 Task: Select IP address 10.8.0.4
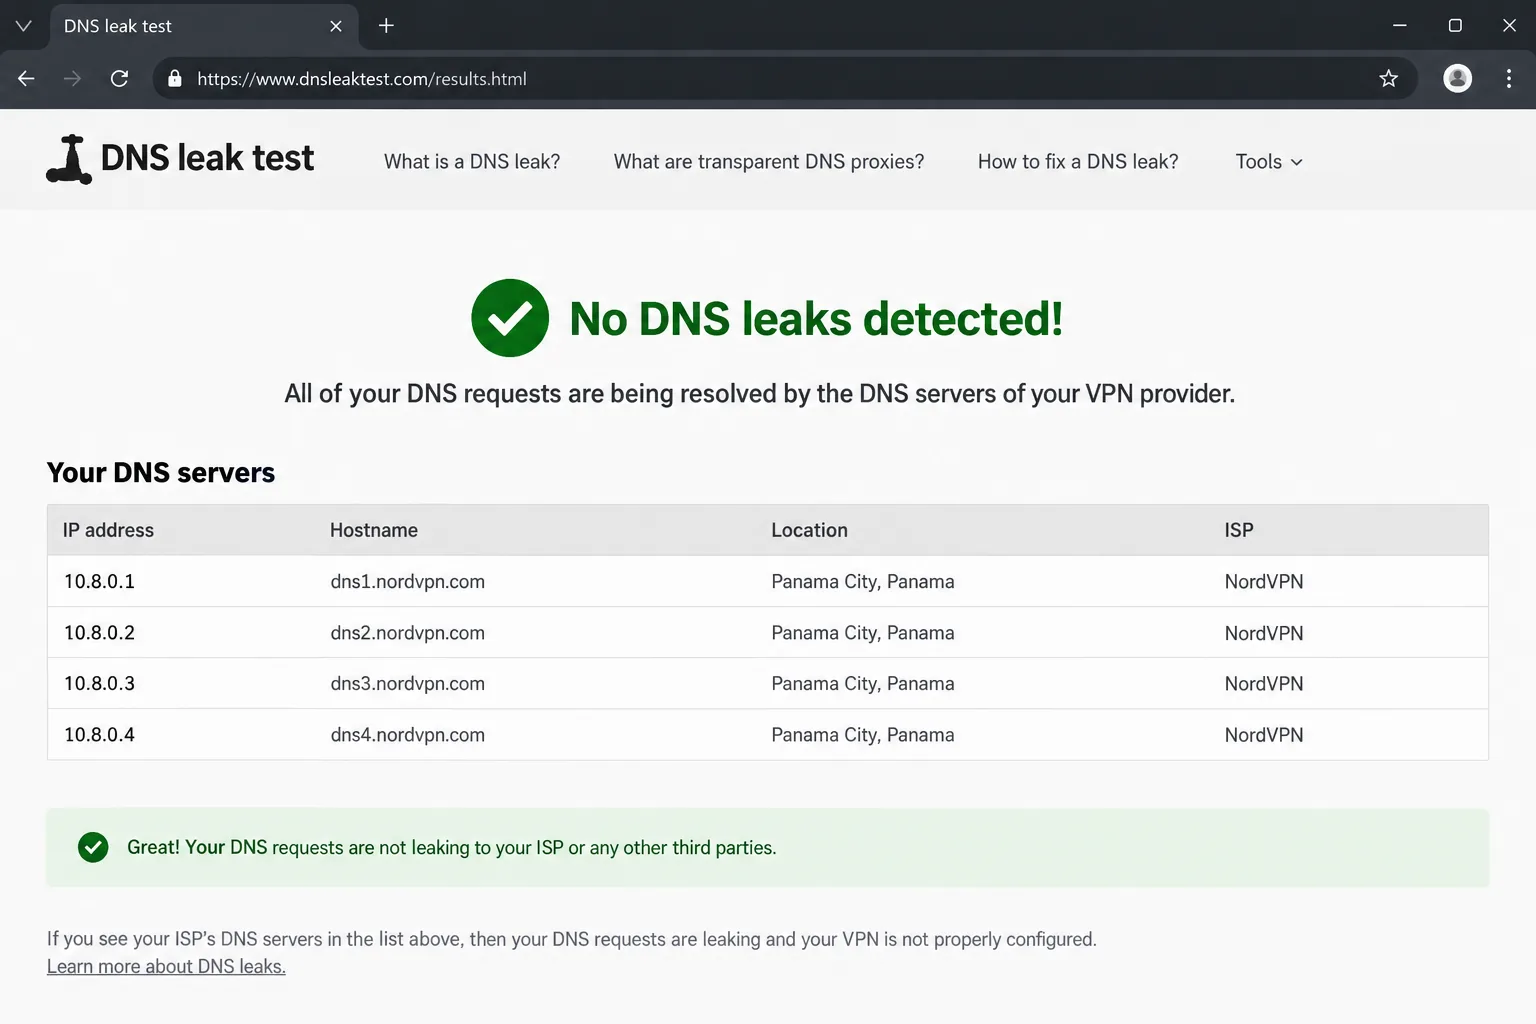pos(99,734)
